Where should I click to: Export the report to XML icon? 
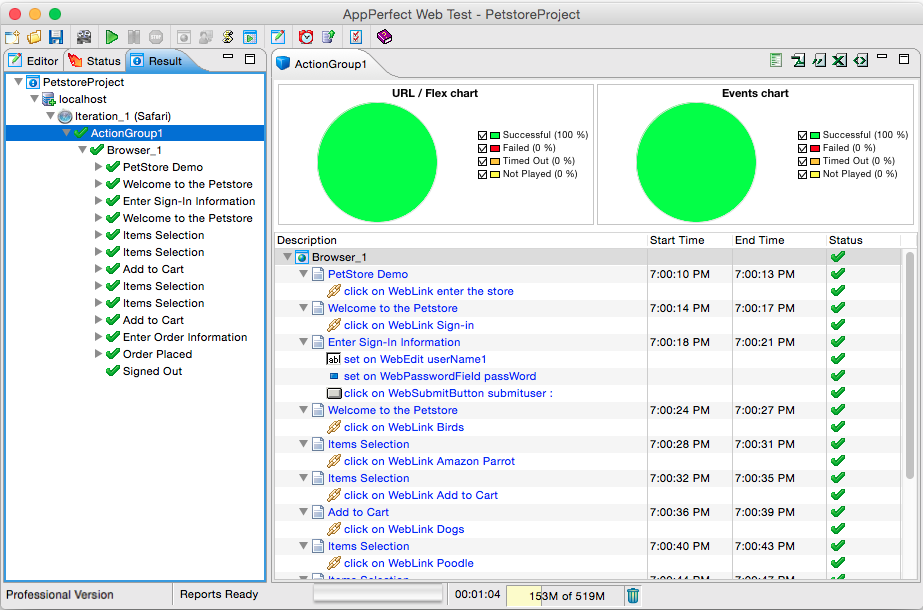(x=861, y=60)
